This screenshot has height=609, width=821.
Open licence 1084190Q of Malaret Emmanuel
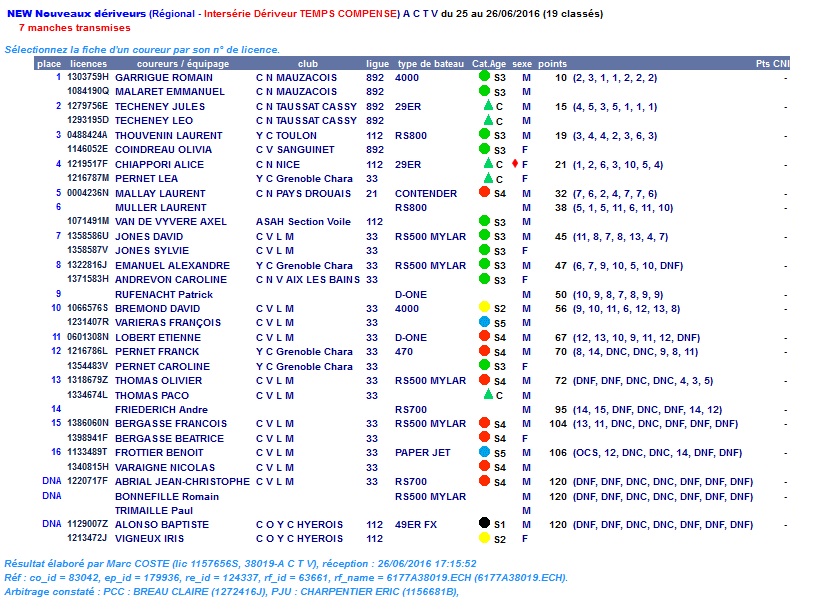tap(87, 91)
